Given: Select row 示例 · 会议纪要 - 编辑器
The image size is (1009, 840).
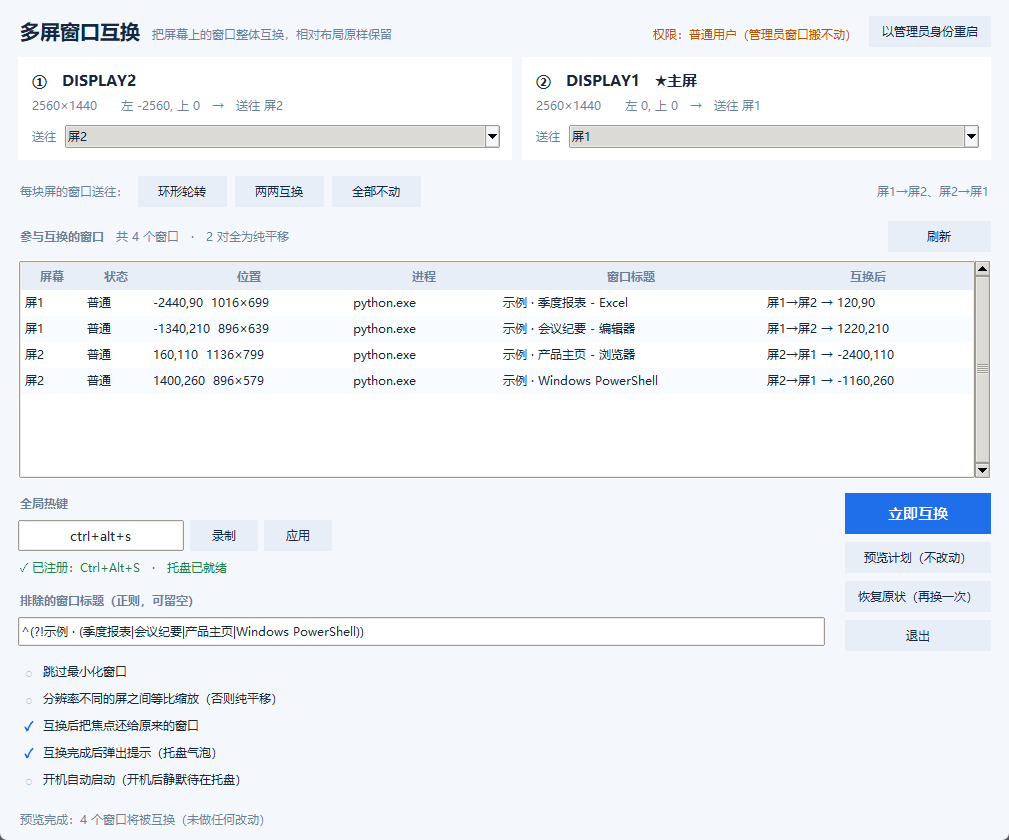Looking at the screenshot, I should coord(497,329).
